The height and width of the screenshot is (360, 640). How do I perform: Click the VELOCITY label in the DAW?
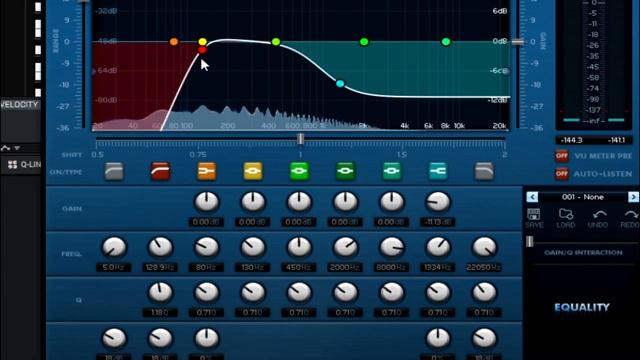point(20,105)
